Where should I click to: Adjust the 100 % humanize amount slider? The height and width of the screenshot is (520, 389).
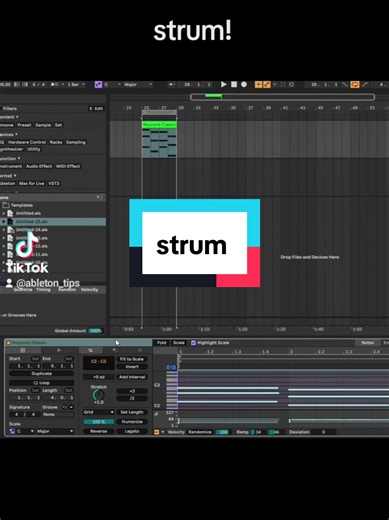pyautogui.click(x=98, y=422)
